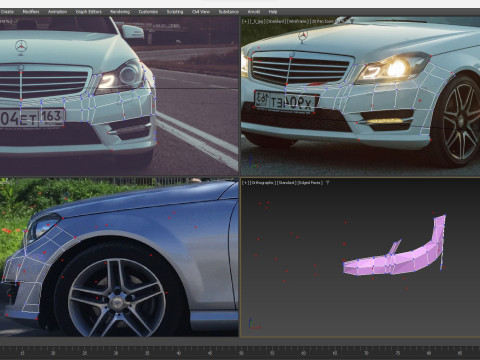Open the Animation menu
Image resolution: width=480 pixels, height=360 pixels.
[x=57, y=12]
